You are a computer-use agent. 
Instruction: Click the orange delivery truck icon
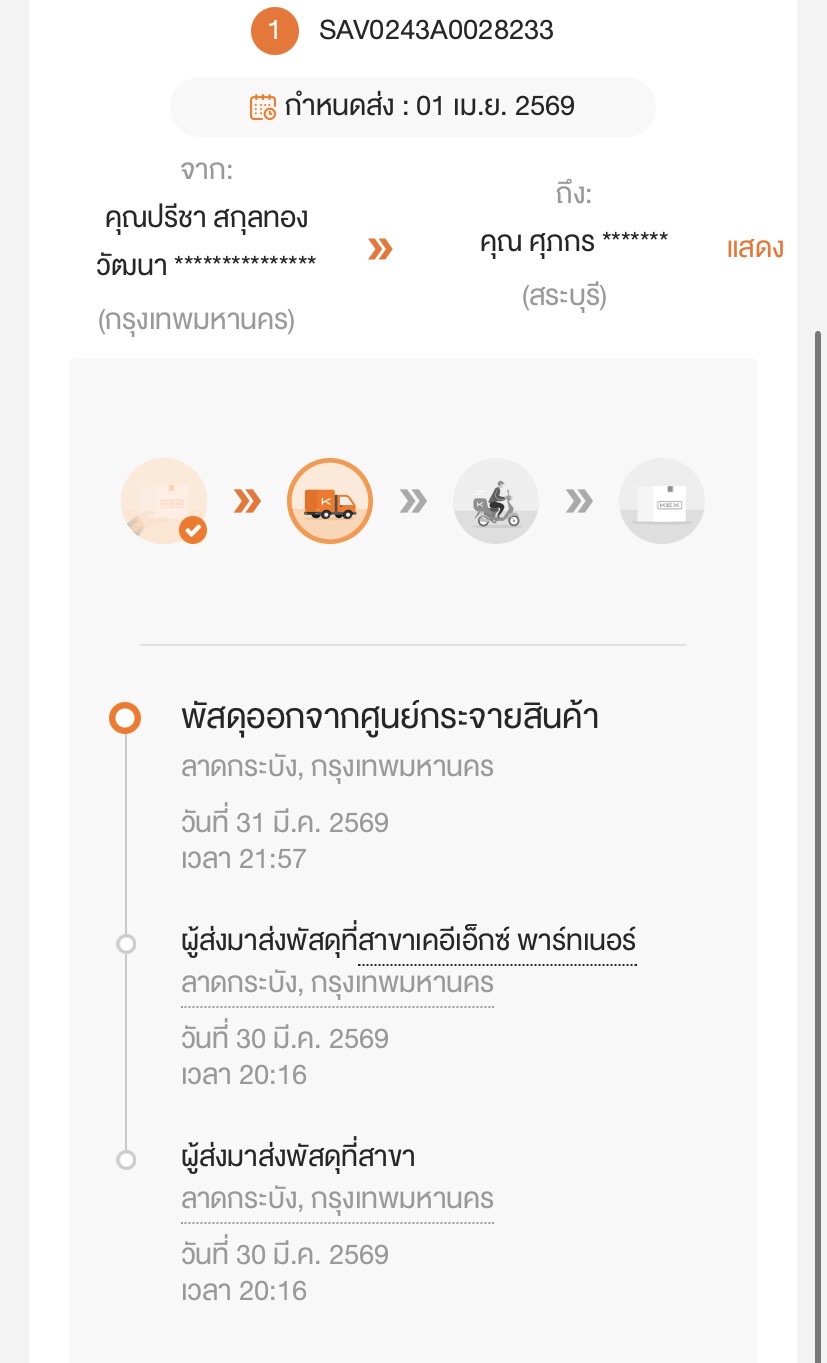click(330, 501)
